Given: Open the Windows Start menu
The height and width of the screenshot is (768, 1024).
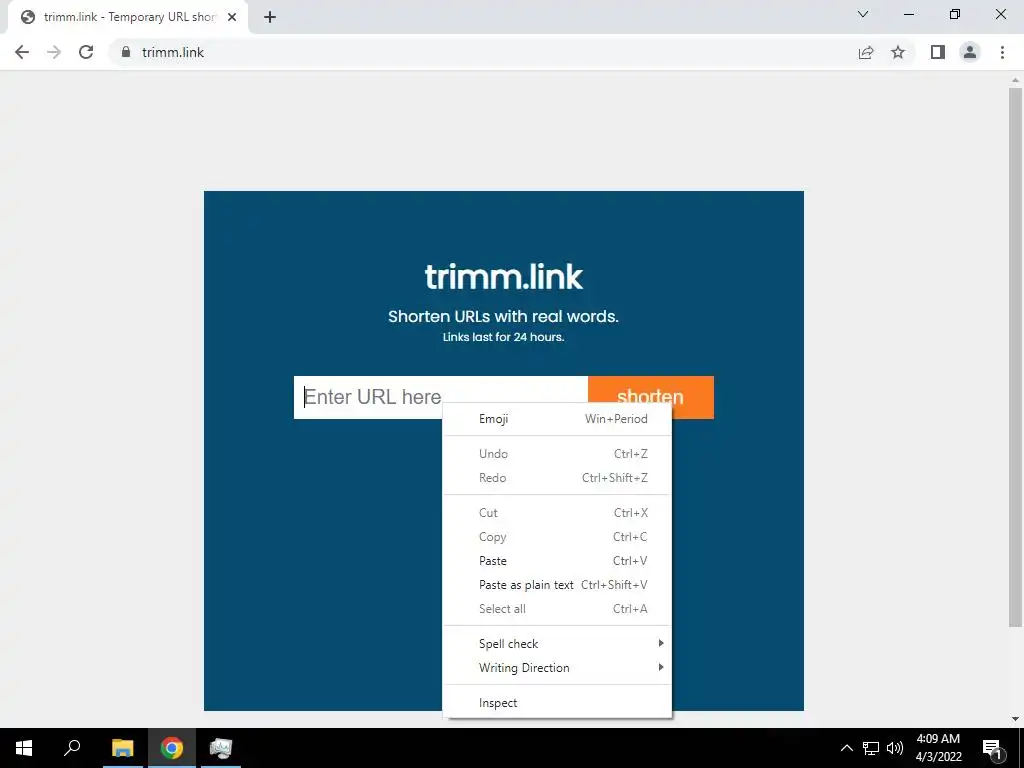Looking at the screenshot, I should [x=24, y=748].
